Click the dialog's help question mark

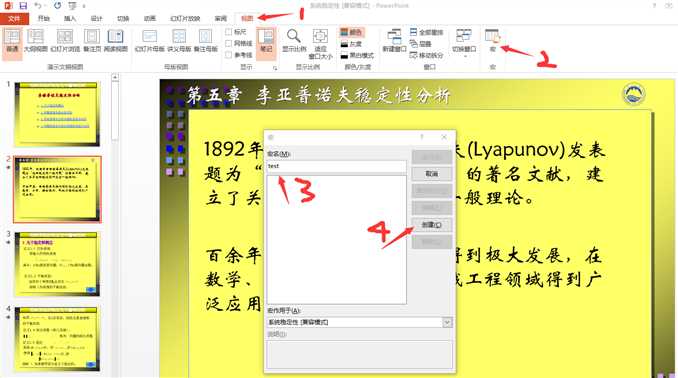422,137
